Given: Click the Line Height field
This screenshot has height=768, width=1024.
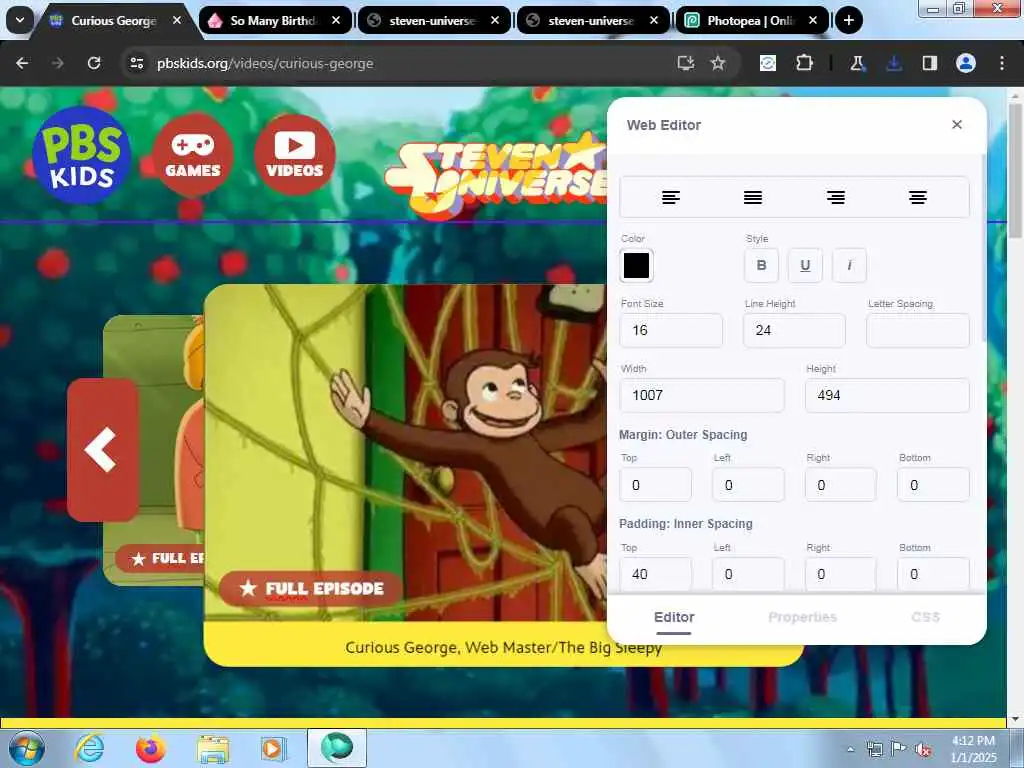Looking at the screenshot, I should [x=794, y=330].
